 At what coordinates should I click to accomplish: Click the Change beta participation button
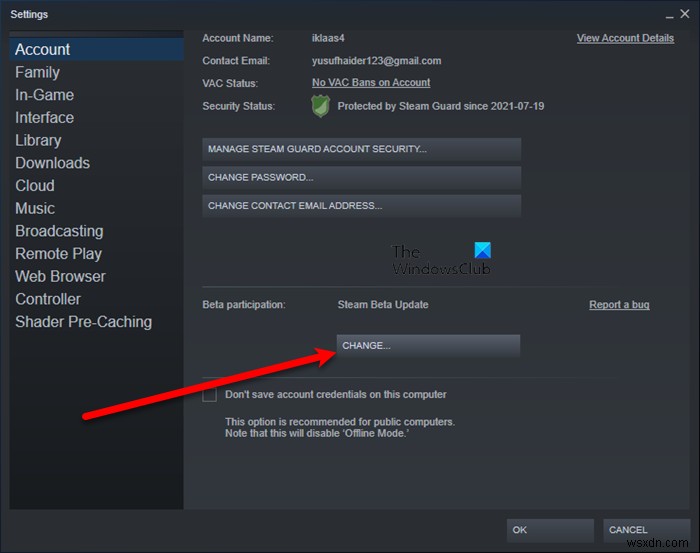429,345
